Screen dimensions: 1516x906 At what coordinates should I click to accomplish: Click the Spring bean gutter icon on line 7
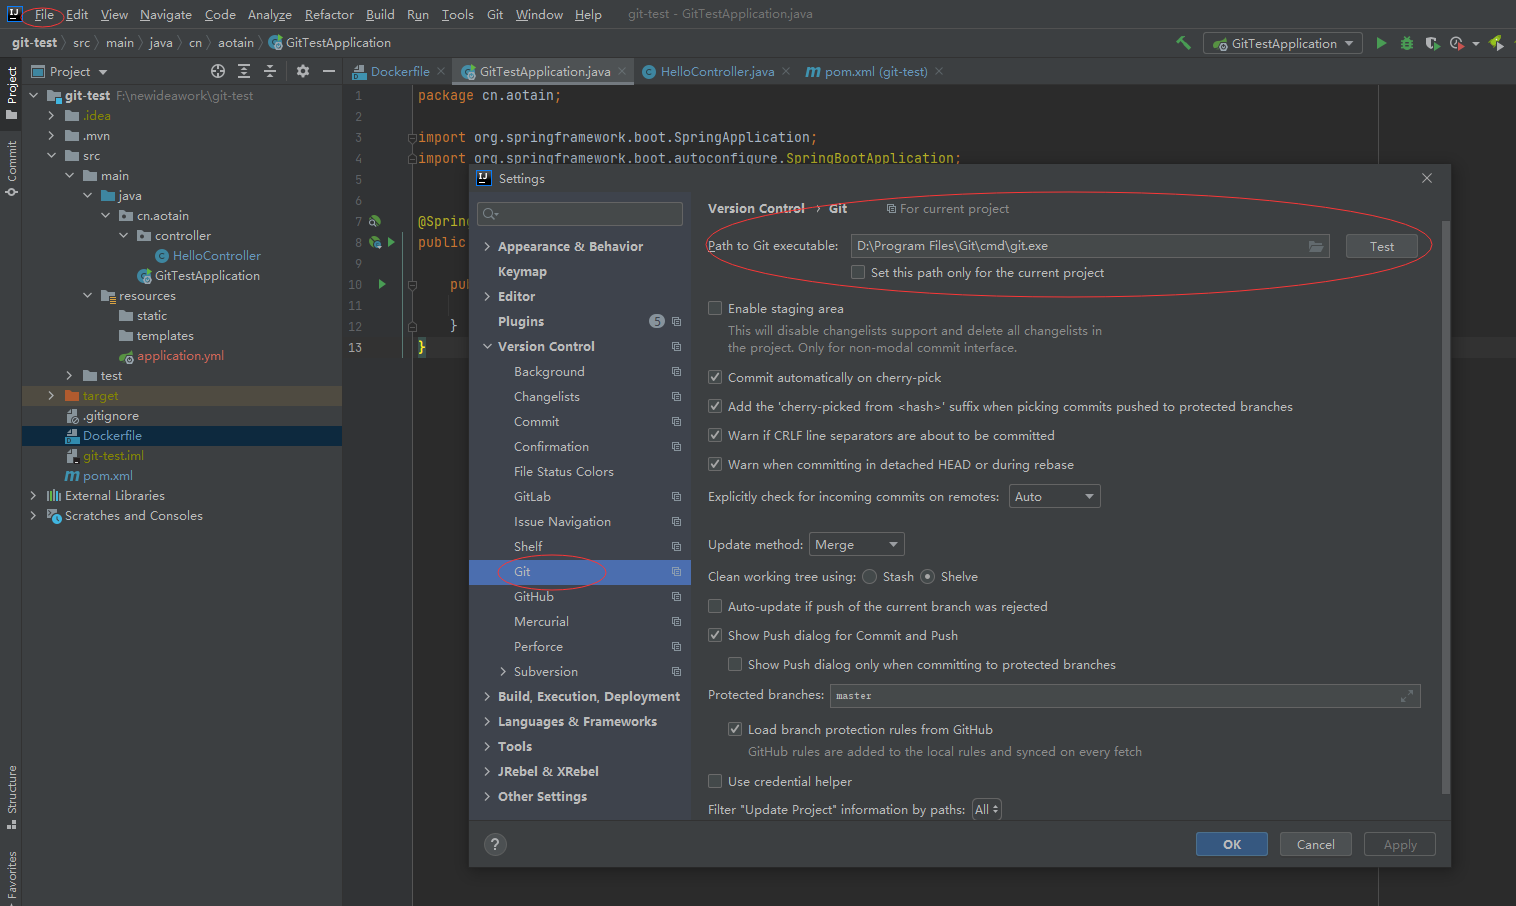pyautogui.click(x=375, y=221)
